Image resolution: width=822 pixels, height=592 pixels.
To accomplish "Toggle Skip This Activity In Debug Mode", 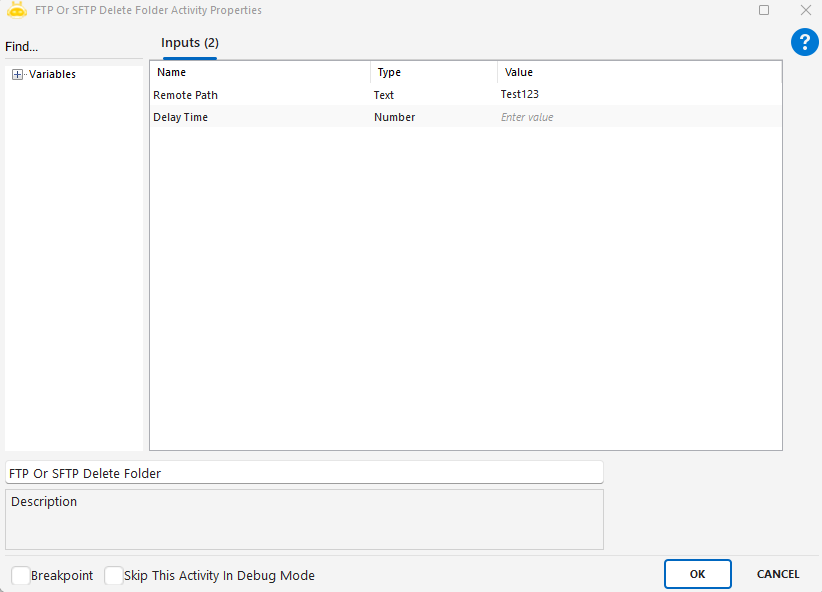I will point(113,575).
